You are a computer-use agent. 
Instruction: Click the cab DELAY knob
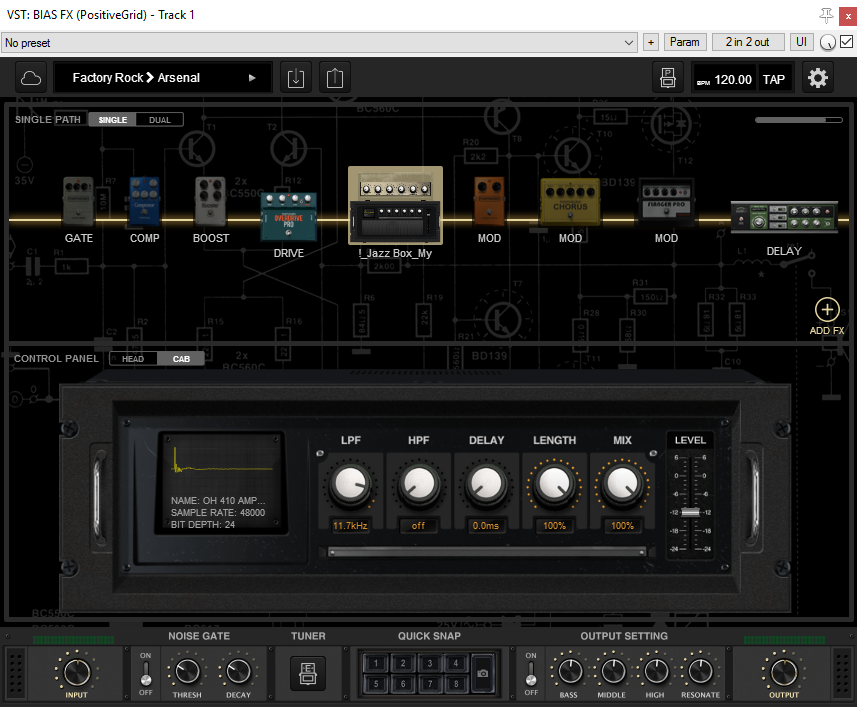point(486,484)
